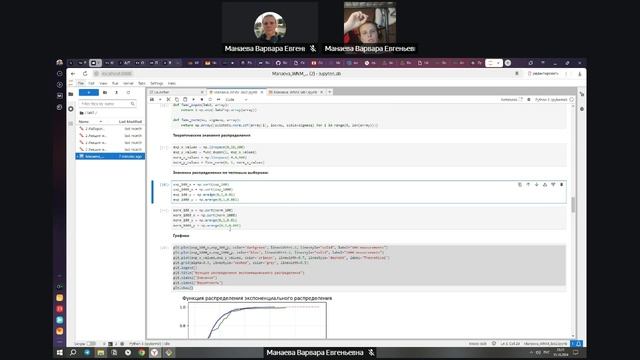Duplicate the active cell from cell toolbar
Image resolution: width=640 pixels, height=360 pixels.
click(x=520, y=185)
